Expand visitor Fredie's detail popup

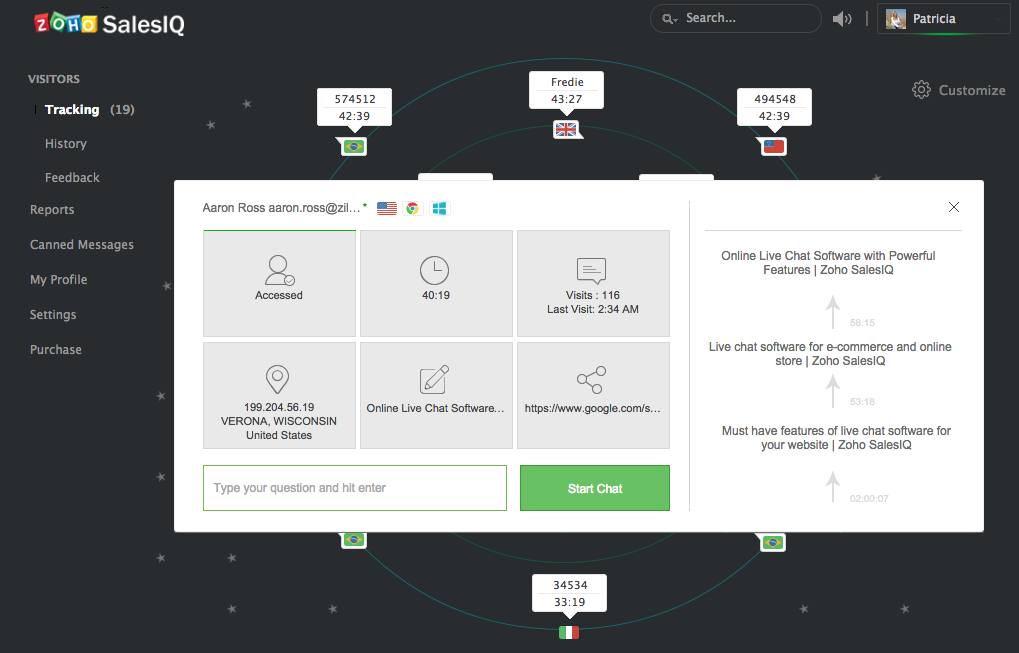[x=566, y=89]
